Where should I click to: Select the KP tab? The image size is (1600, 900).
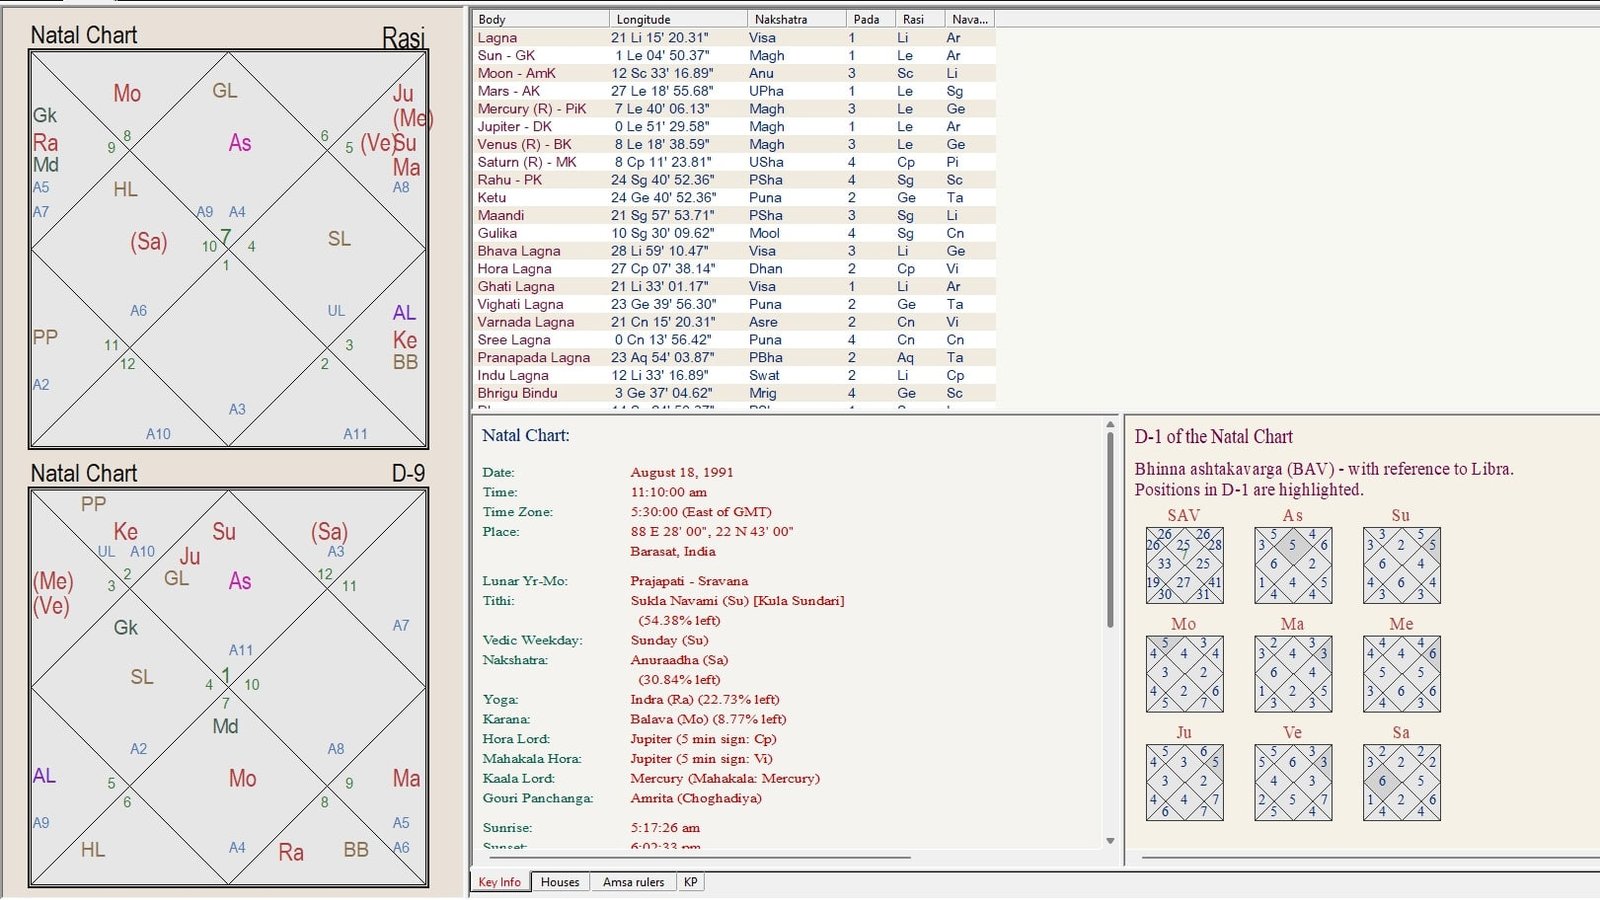(690, 882)
